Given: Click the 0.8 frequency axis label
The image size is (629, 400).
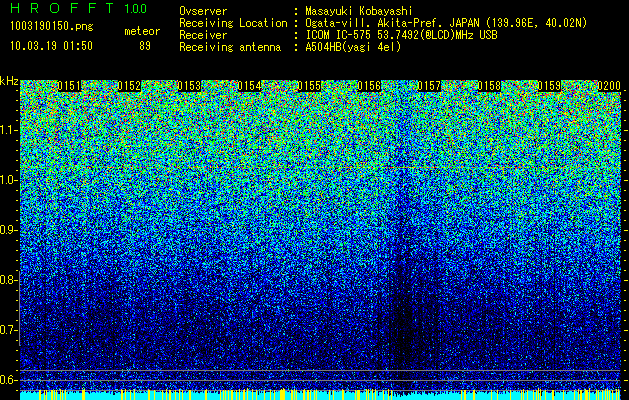Looking at the screenshot, I should 9,280.
